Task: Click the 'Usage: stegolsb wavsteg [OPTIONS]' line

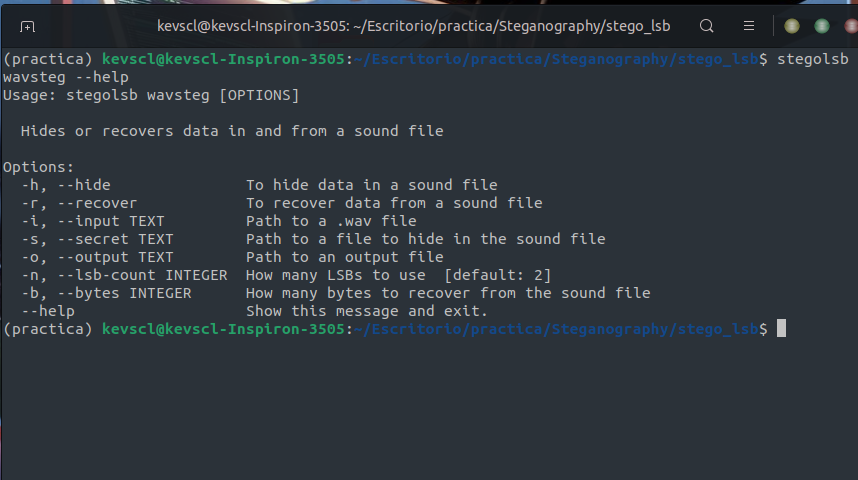Action: coord(151,95)
